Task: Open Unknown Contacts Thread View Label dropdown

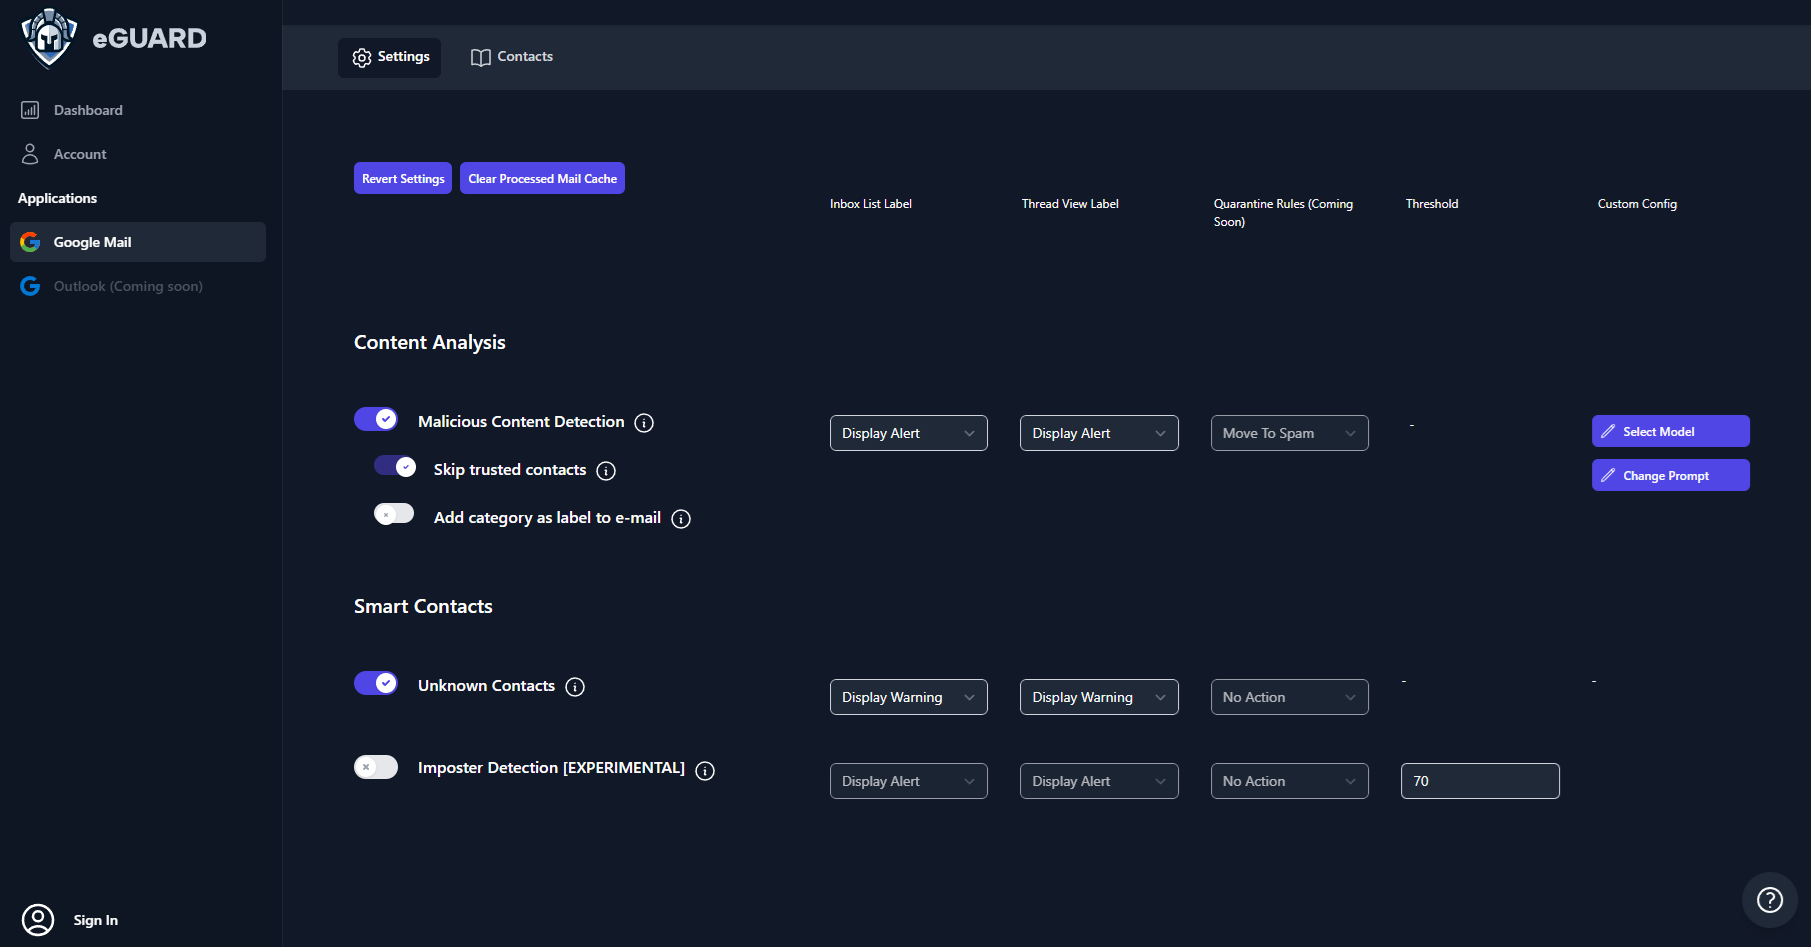Action: (x=1099, y=697)
